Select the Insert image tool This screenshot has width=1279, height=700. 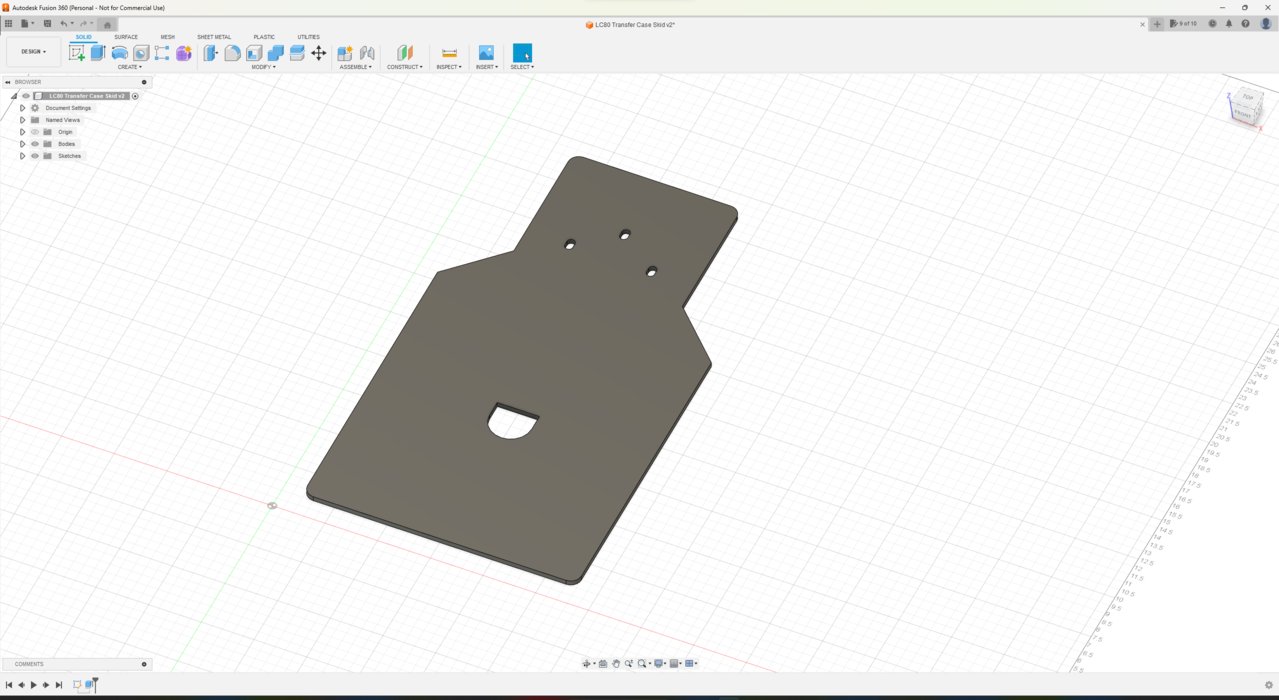486,53
